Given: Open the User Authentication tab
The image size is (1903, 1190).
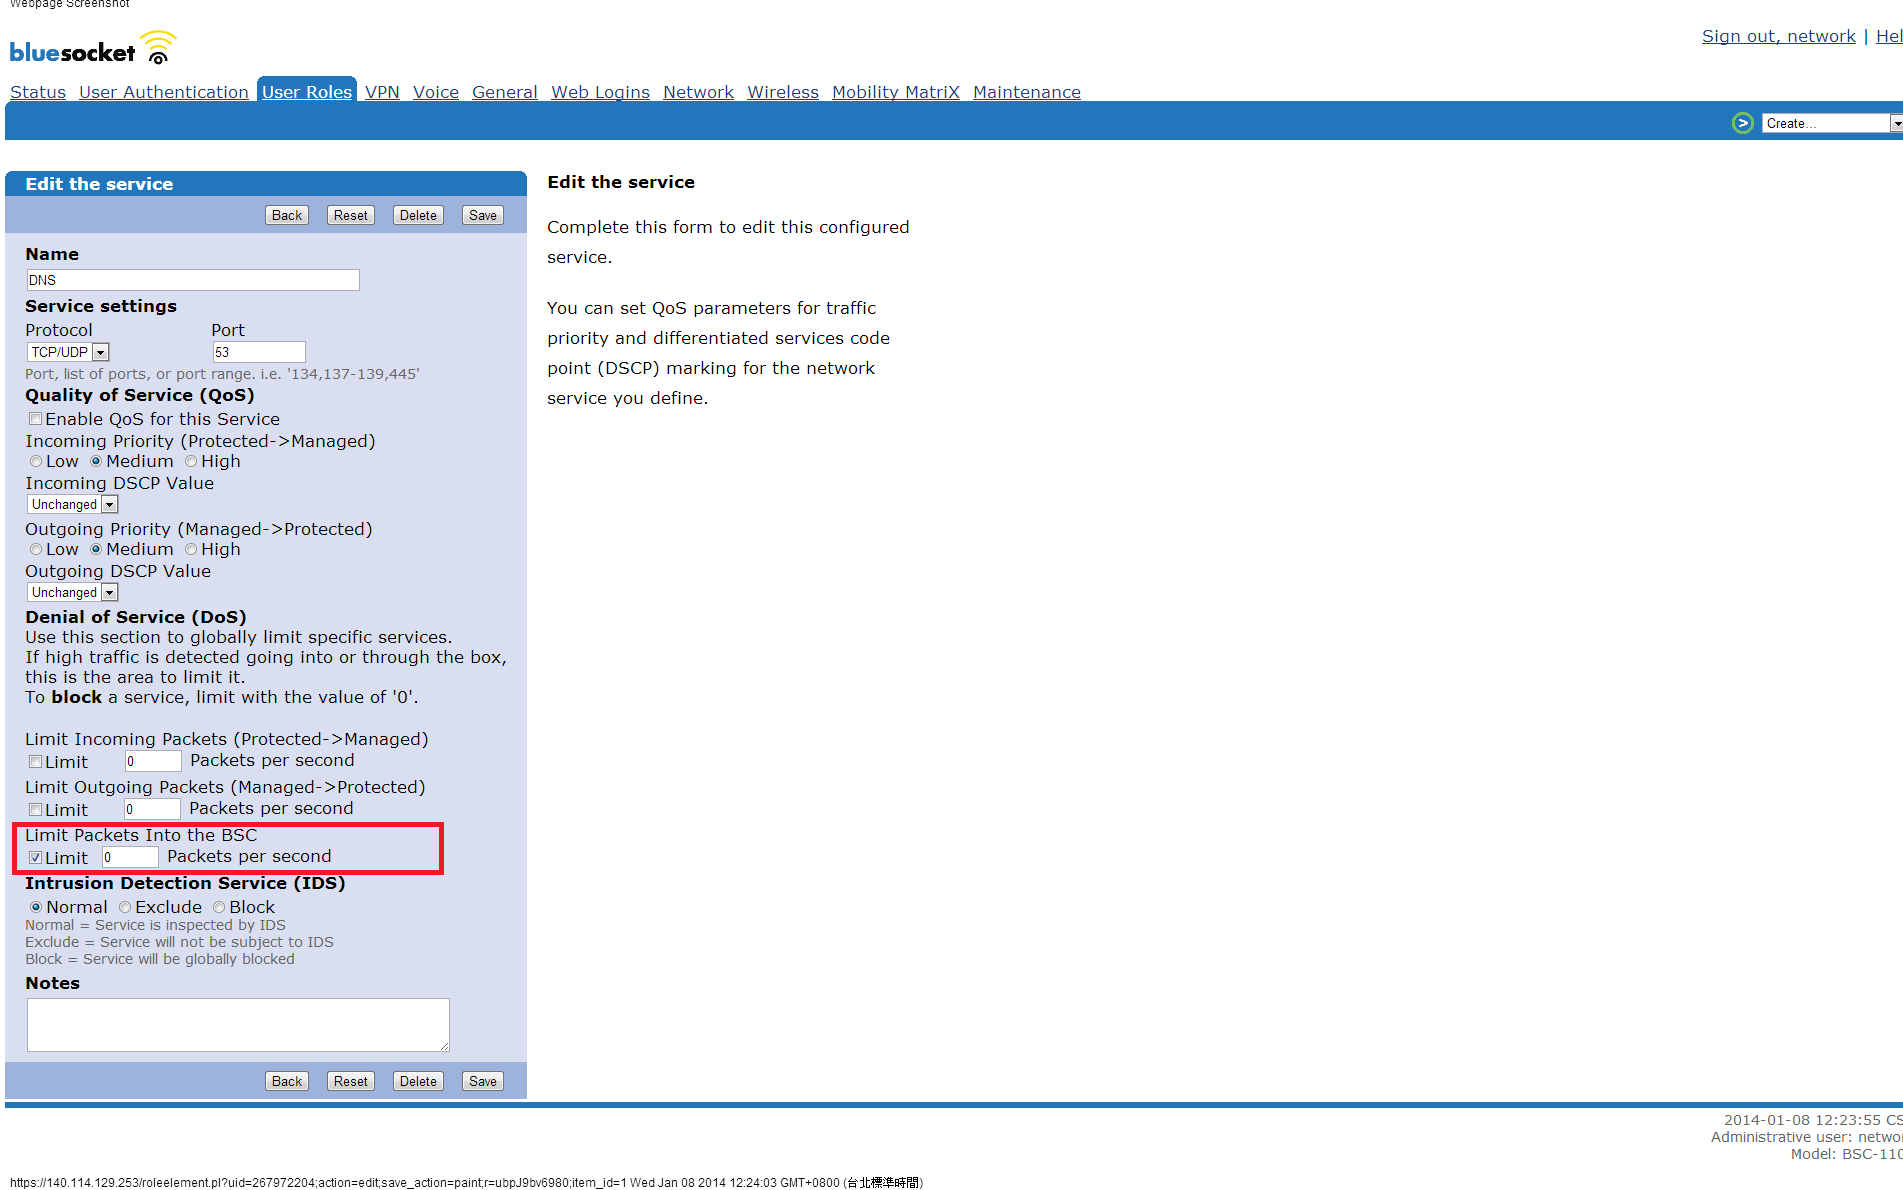Looking at the screenshot, I should click(163, 92).
